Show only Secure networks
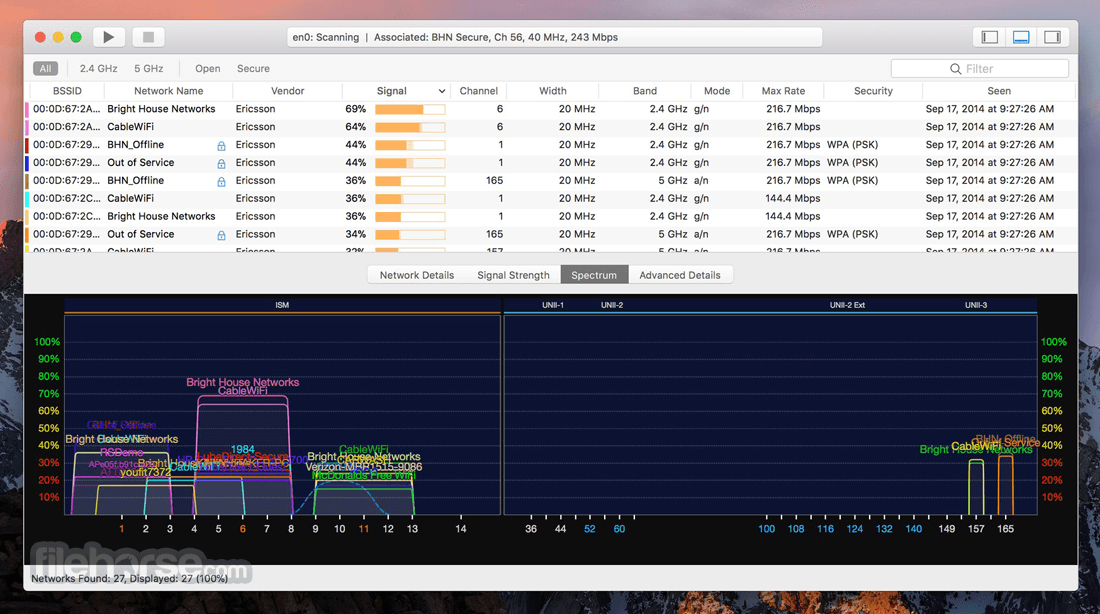 point(253,69)
